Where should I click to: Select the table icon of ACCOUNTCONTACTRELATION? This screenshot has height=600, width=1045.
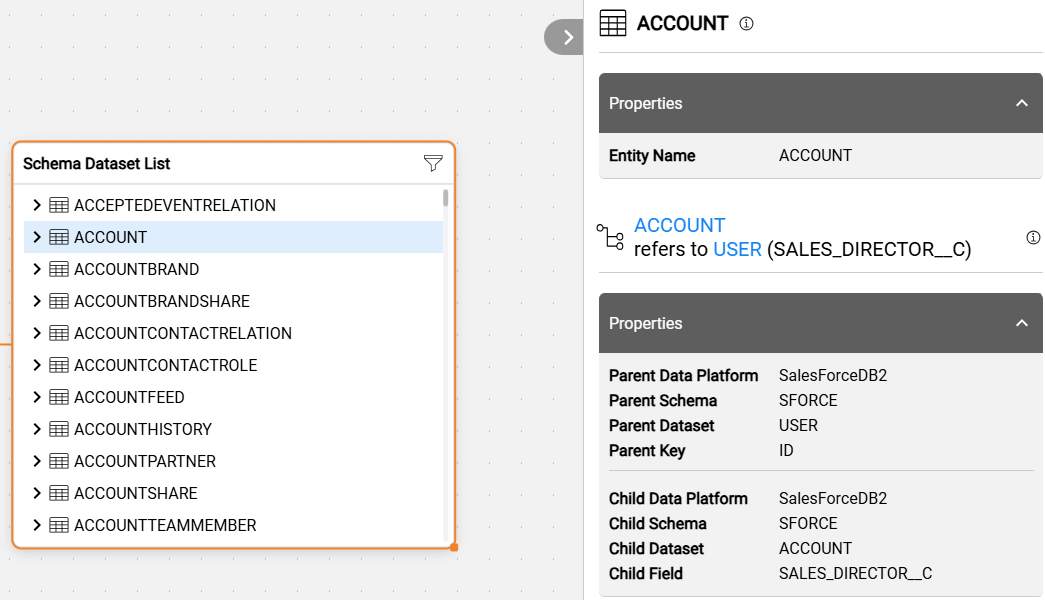(x=59, y=333)
